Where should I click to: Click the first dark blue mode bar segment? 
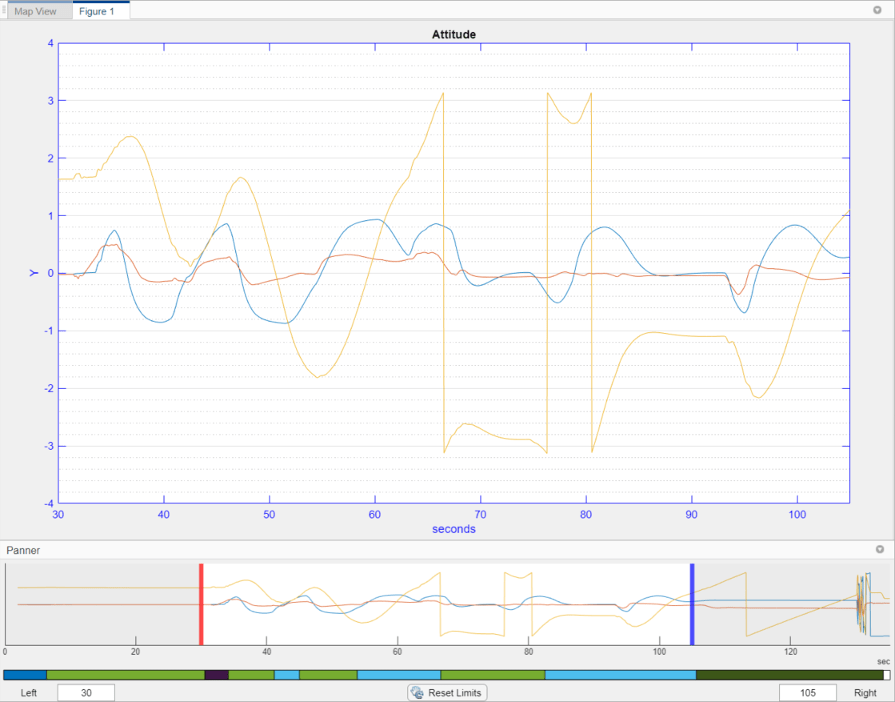click(x=25, y=675)
